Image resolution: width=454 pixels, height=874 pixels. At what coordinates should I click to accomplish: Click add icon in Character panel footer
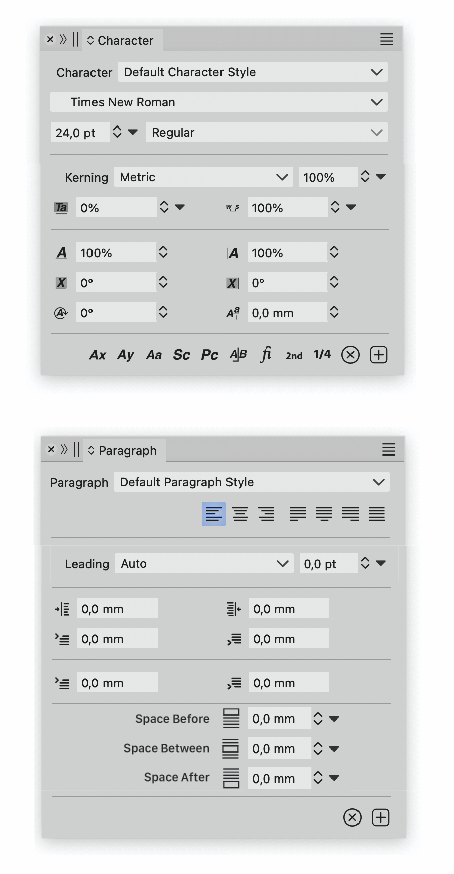click(379, 355)
